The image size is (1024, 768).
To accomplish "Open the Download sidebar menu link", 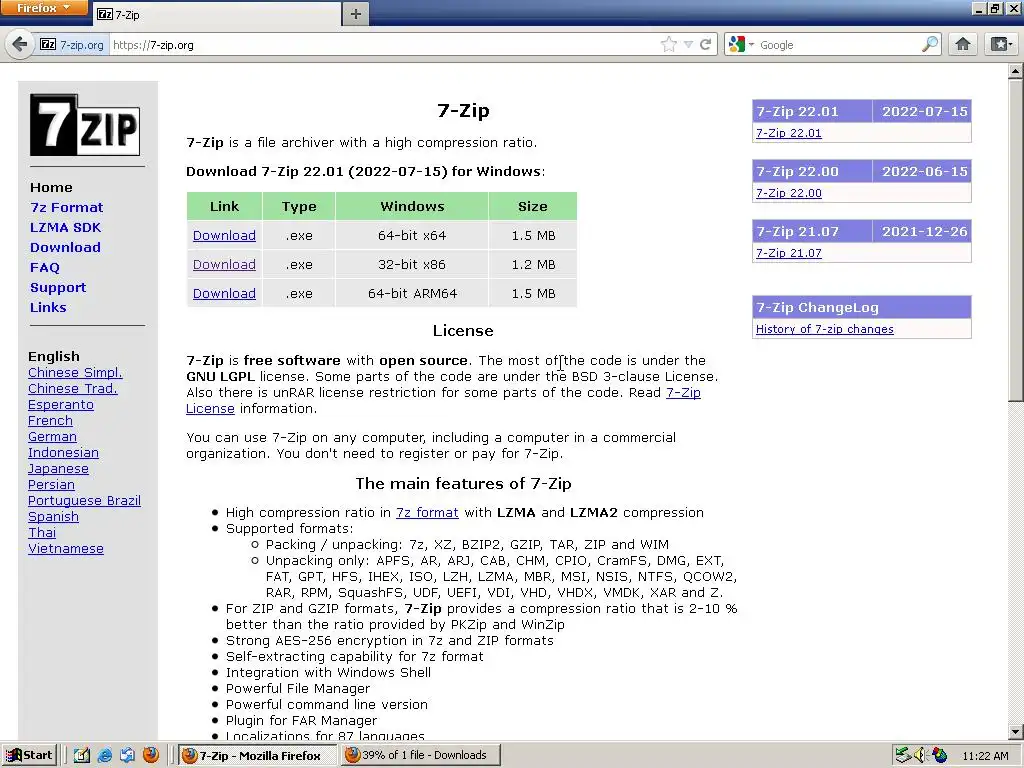I will (x=65, y=247).
